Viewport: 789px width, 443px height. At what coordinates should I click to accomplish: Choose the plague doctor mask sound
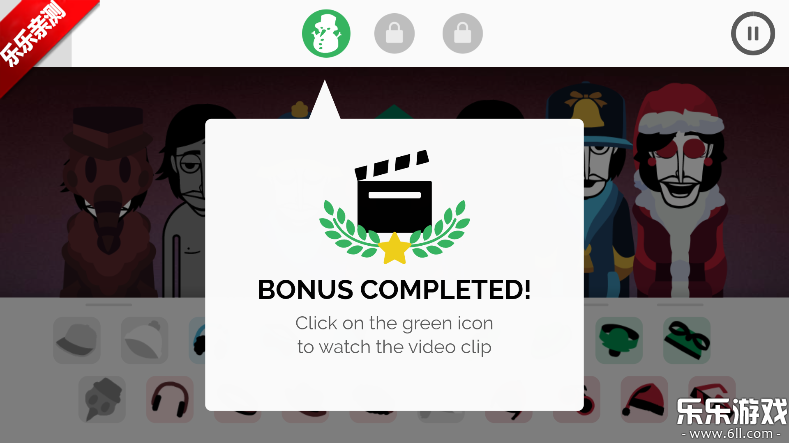pyautogui.click(x=102, y=399)
